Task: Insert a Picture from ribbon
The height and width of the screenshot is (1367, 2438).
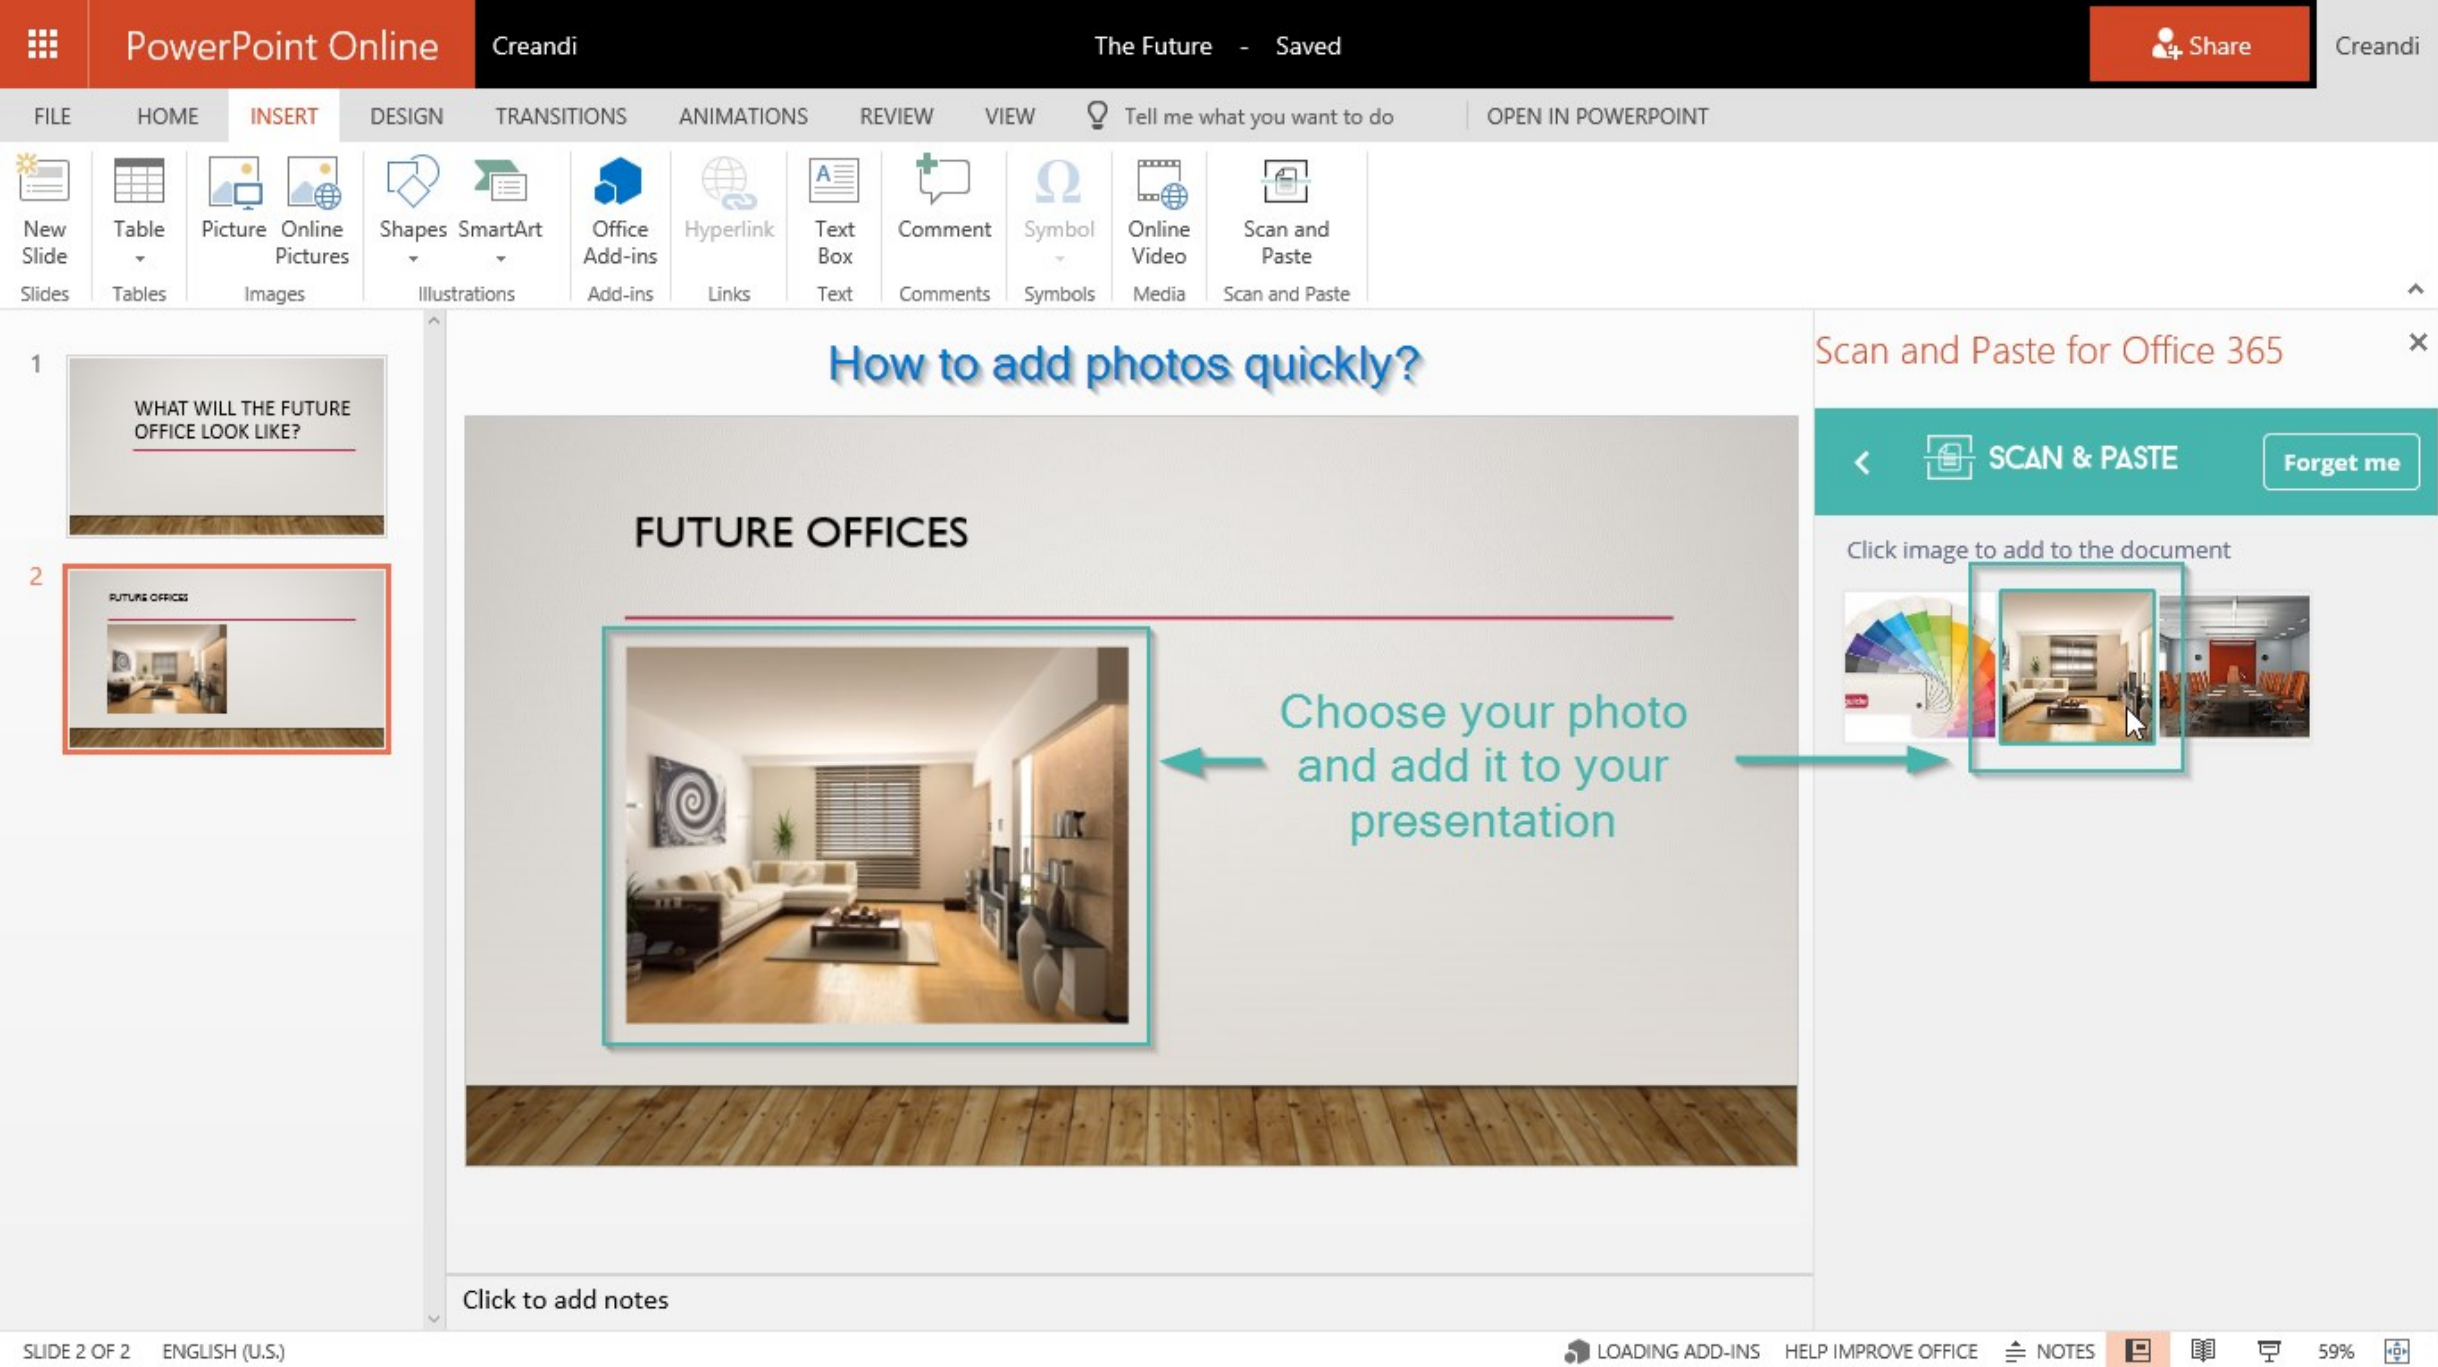Action: [x=233, y=199]
